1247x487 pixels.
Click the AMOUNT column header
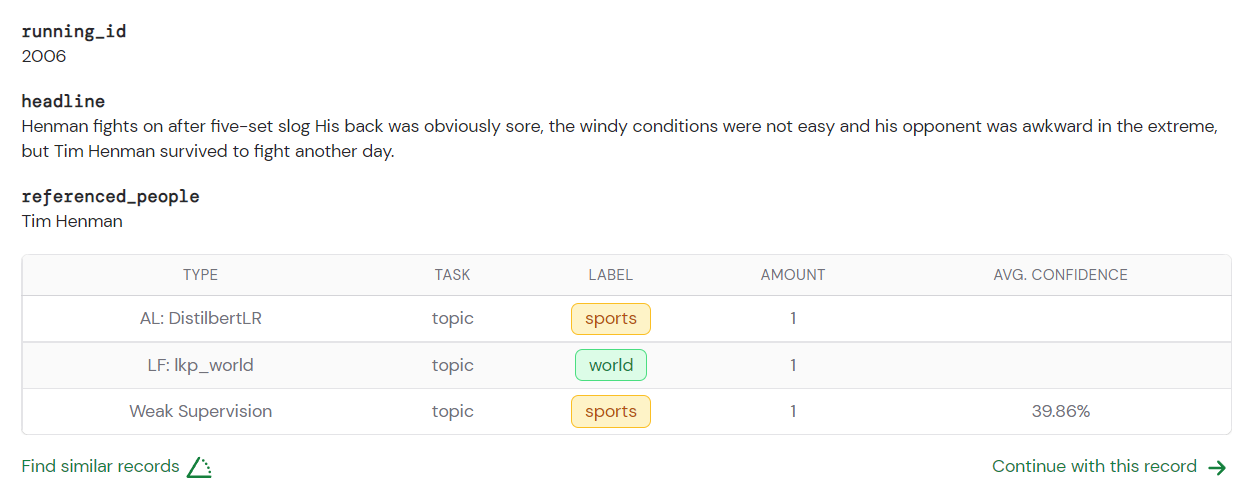[793, 275]
